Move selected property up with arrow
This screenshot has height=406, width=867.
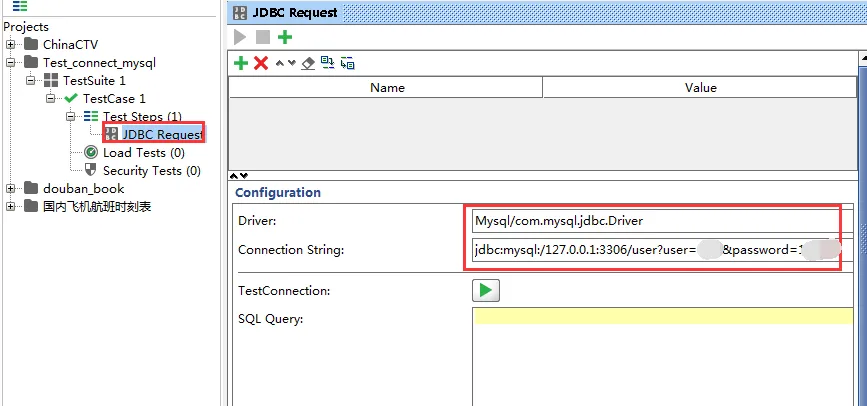(x=279, y=63)
